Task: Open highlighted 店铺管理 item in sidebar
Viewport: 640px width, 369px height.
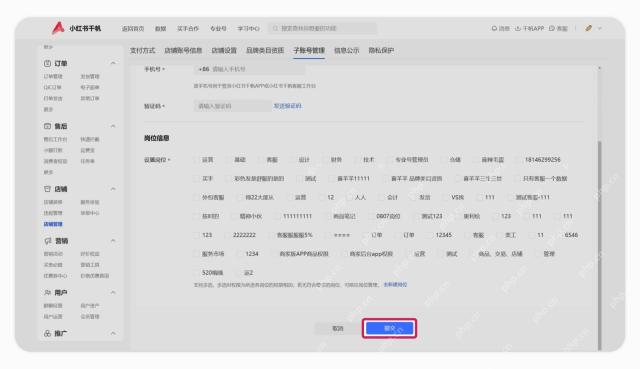Action: click(x=53, y=224)
